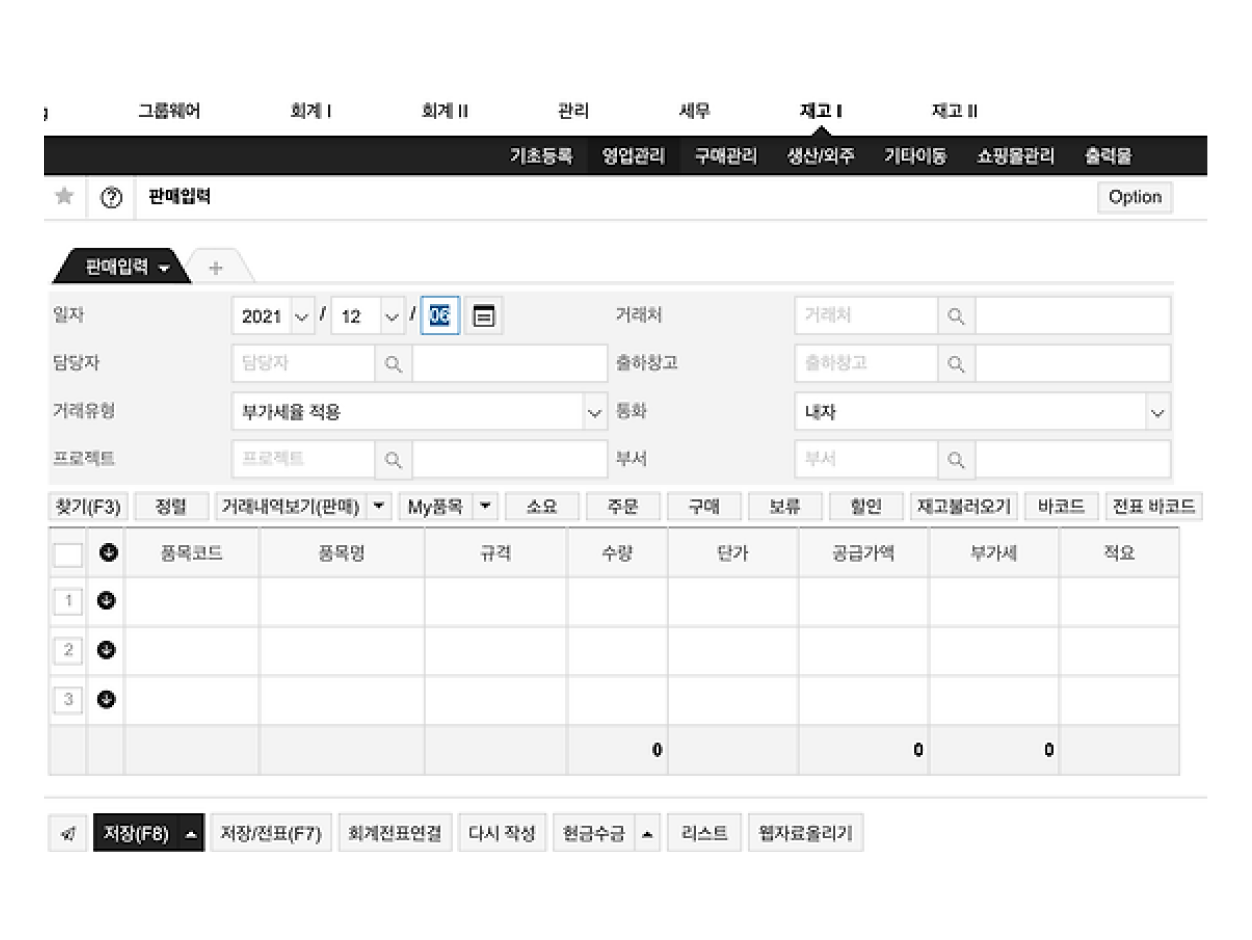Open the help question mark icon

112,198
